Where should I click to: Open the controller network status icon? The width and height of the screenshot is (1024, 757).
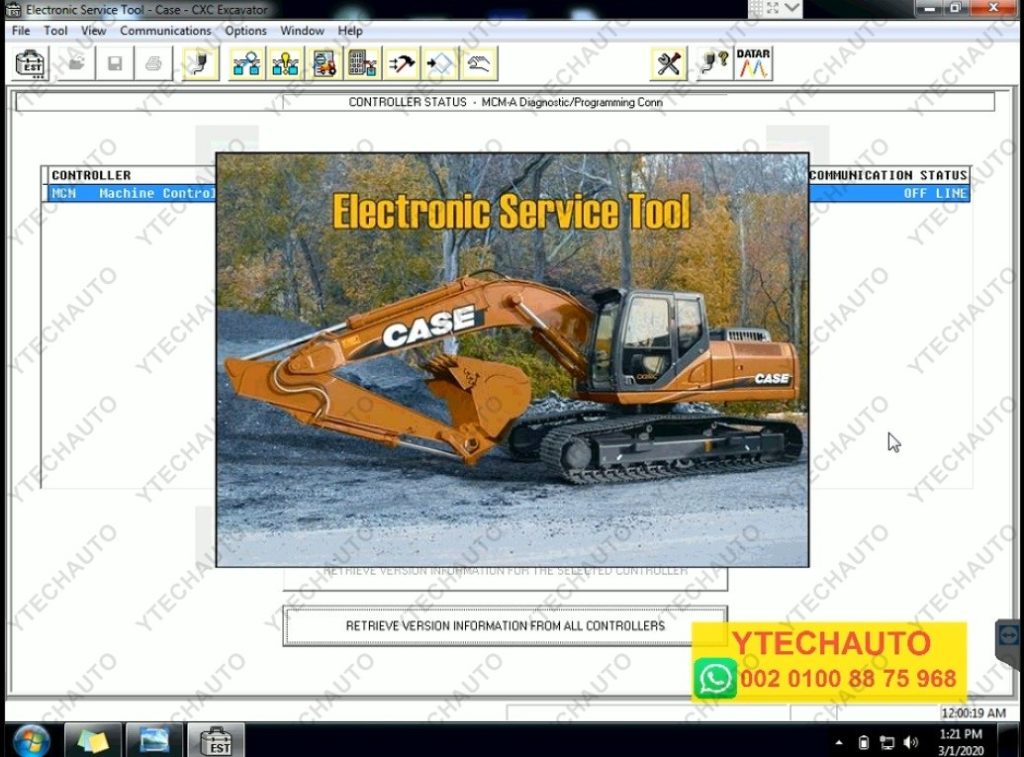pyautogui.click(x=247, y=63)
